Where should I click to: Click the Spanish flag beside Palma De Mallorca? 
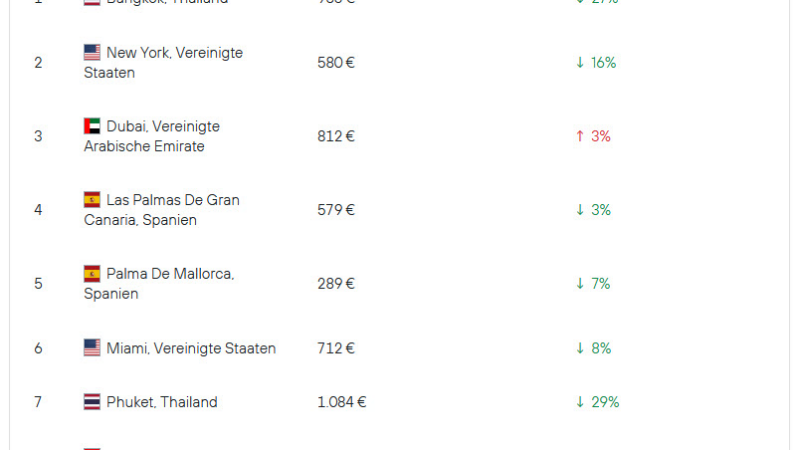(x=92, y=273)
